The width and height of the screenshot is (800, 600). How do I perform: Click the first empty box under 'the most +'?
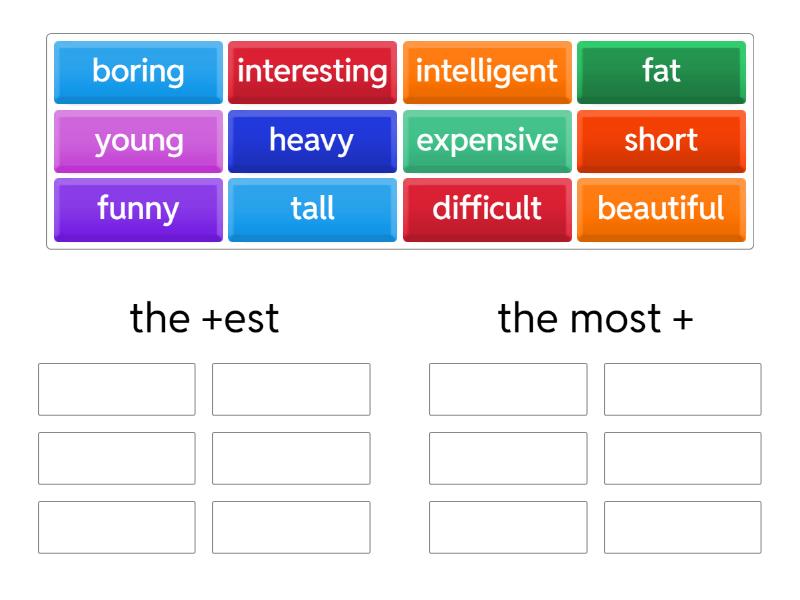coord(508,389)
